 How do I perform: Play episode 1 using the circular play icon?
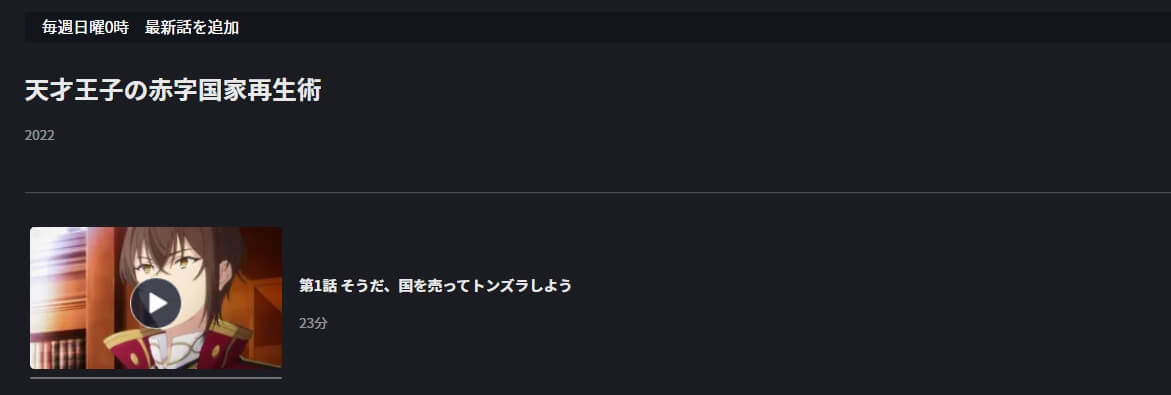pos(155,303)
